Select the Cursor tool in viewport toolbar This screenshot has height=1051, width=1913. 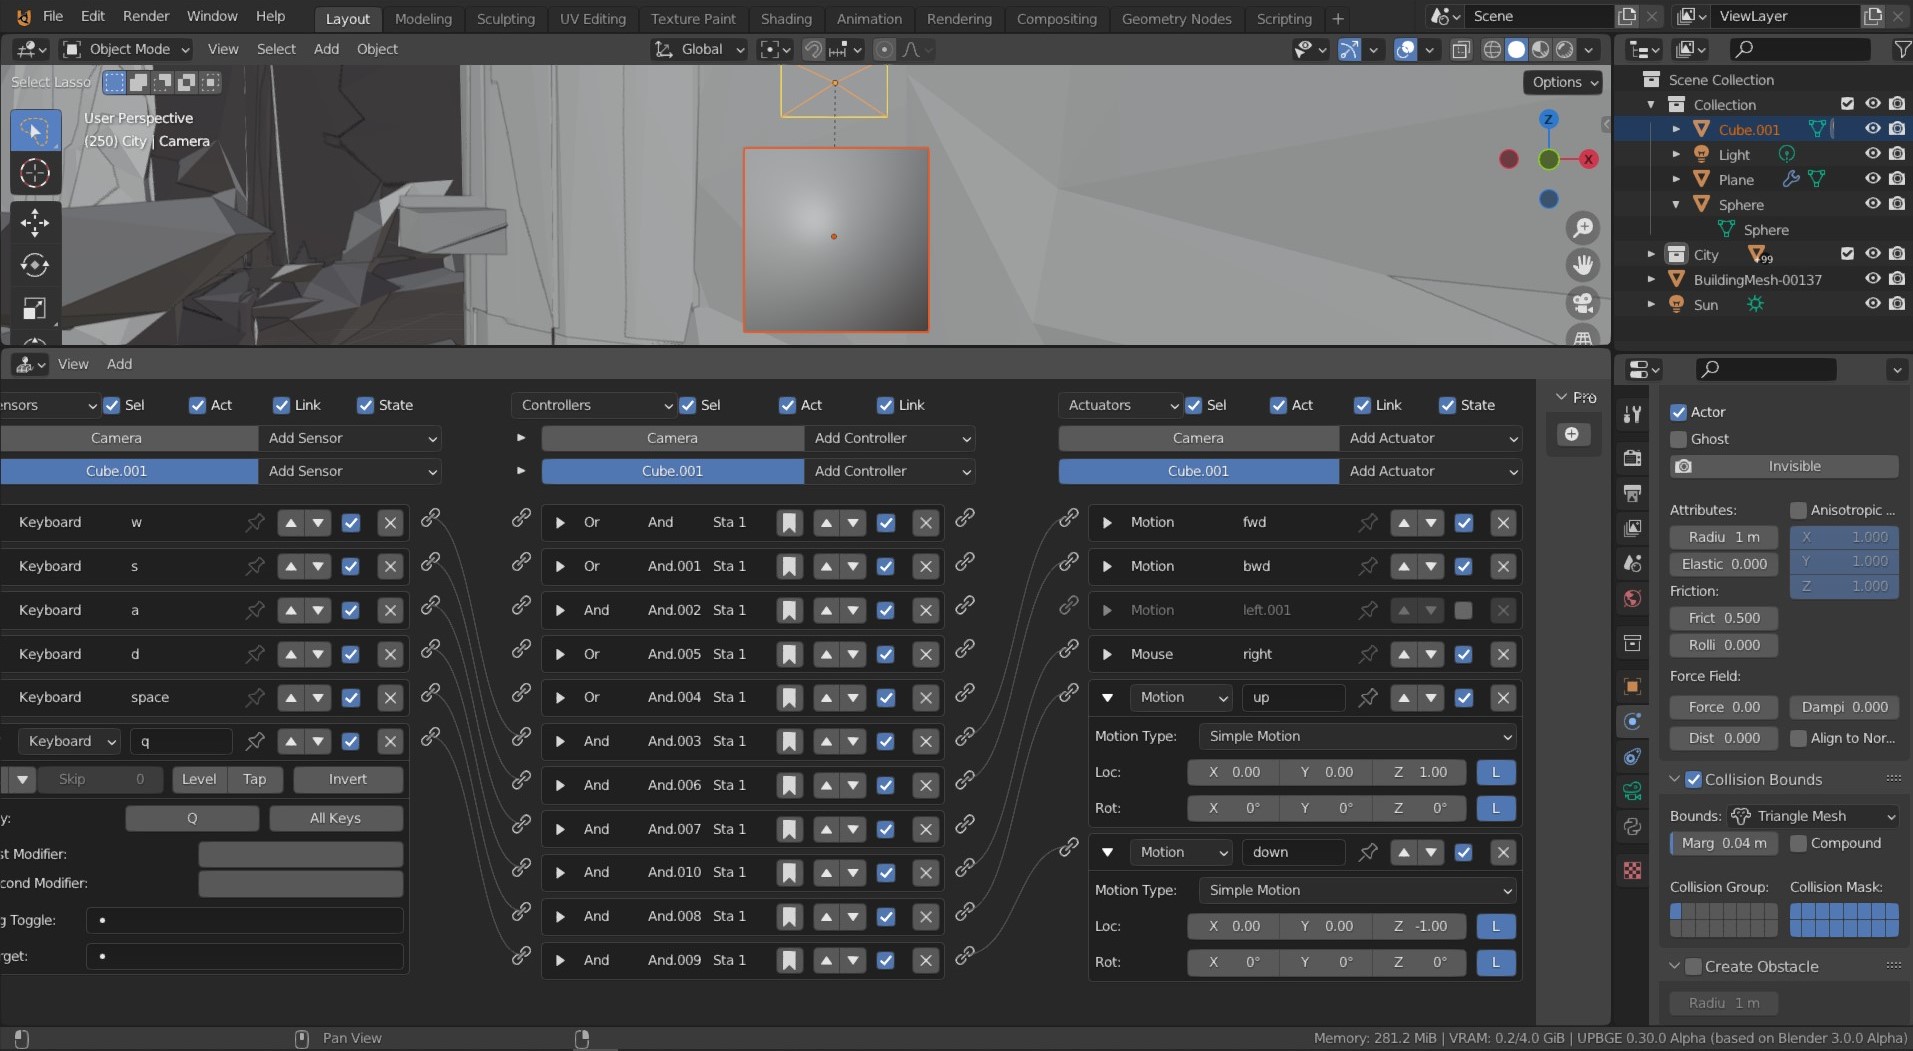[x=35, y=174]
